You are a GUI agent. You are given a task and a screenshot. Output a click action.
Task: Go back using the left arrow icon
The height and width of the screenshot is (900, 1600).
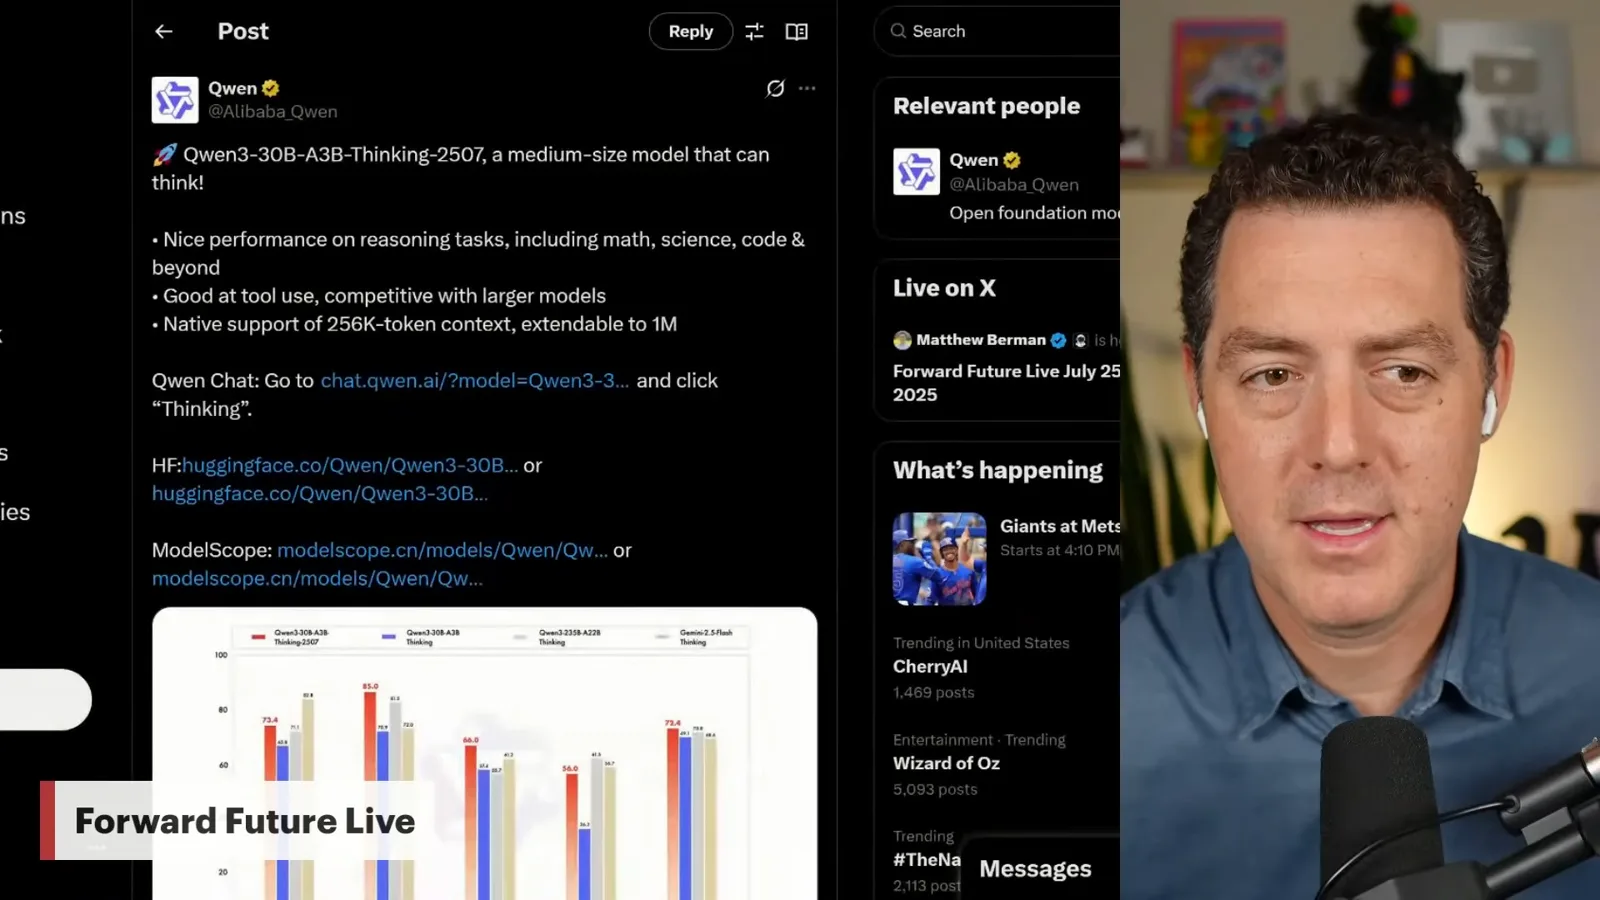click(164, 32)
